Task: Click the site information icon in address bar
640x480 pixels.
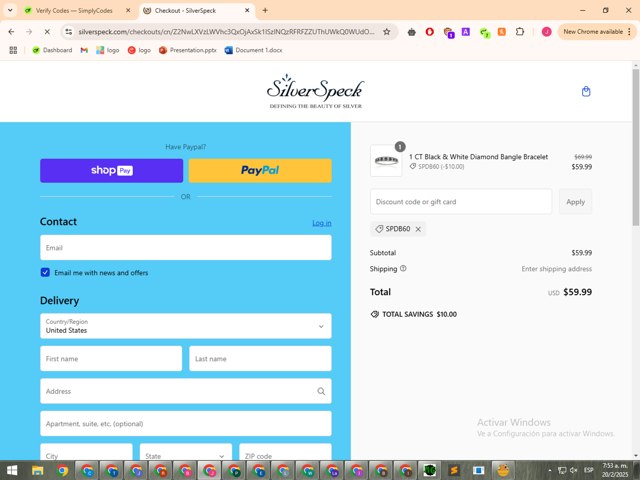Action: (x=69, y=31)
